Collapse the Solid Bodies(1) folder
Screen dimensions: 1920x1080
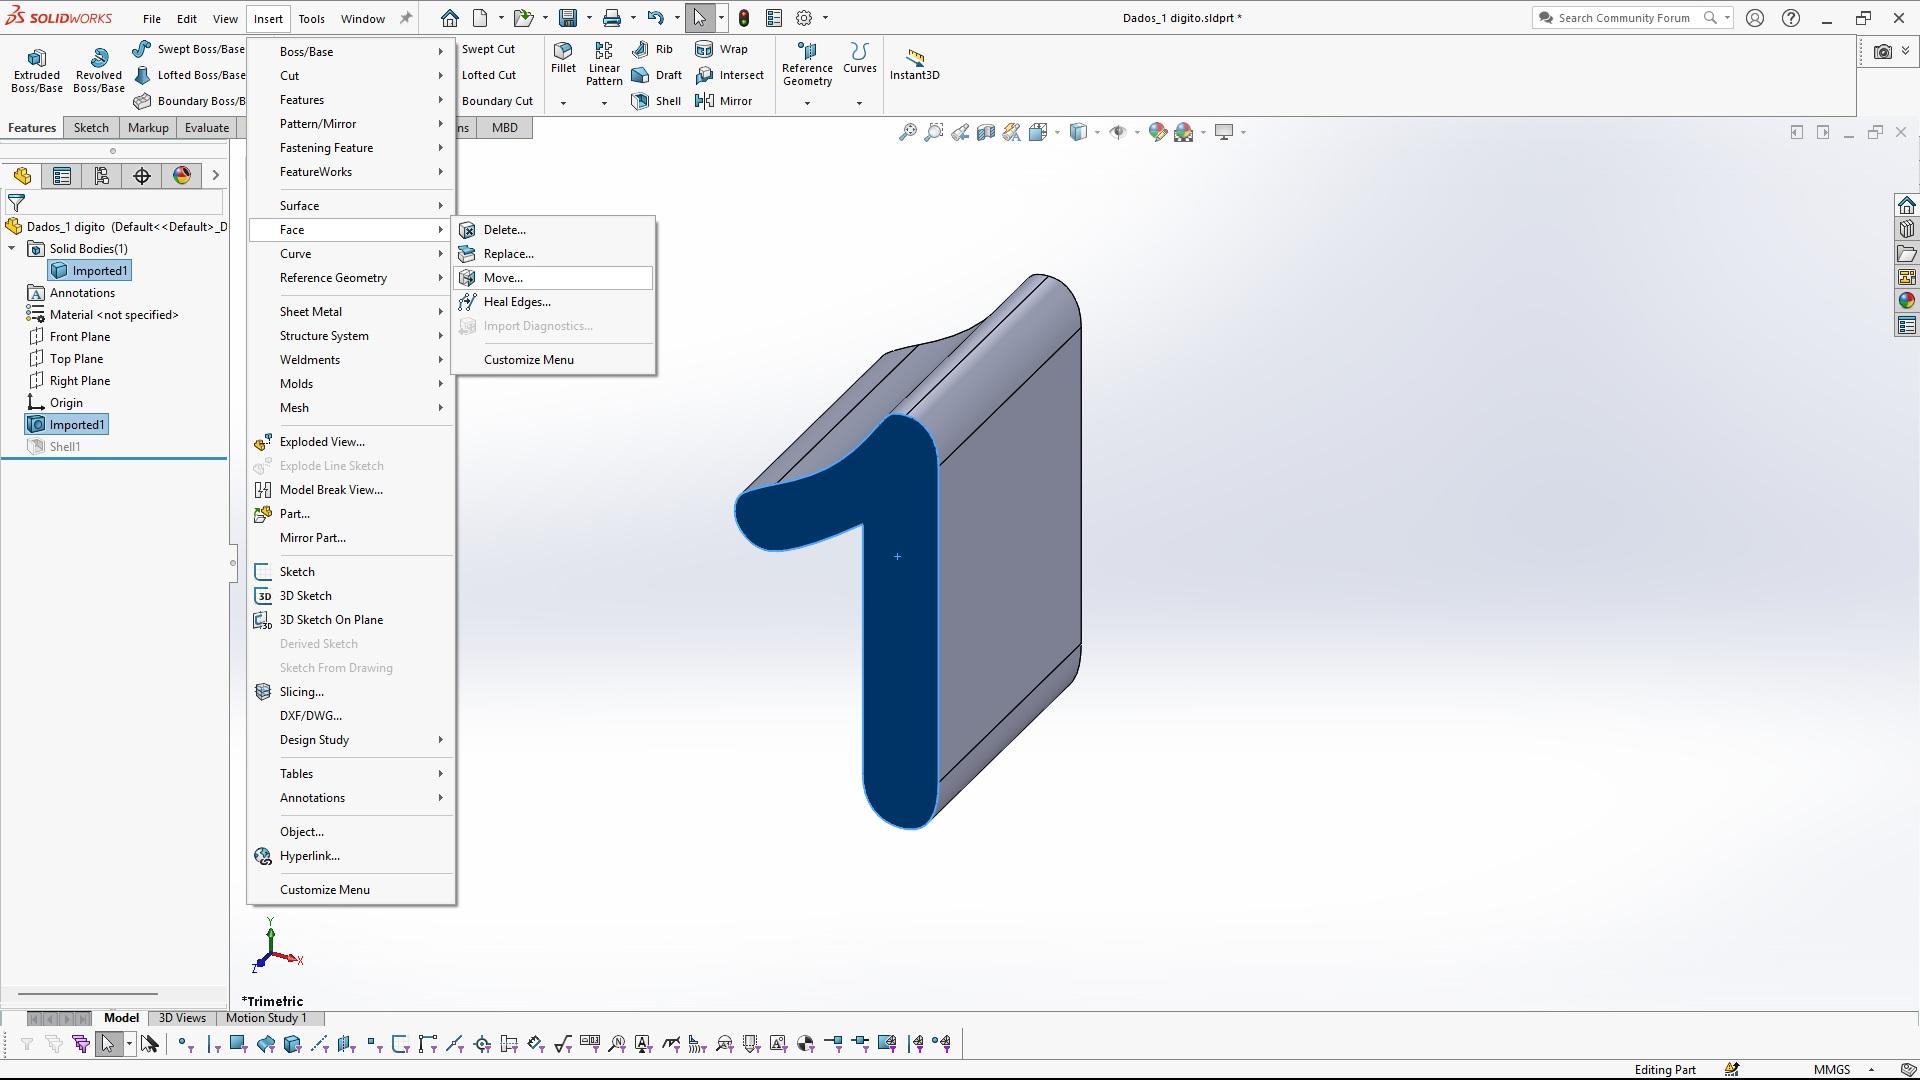click(12, 249)
